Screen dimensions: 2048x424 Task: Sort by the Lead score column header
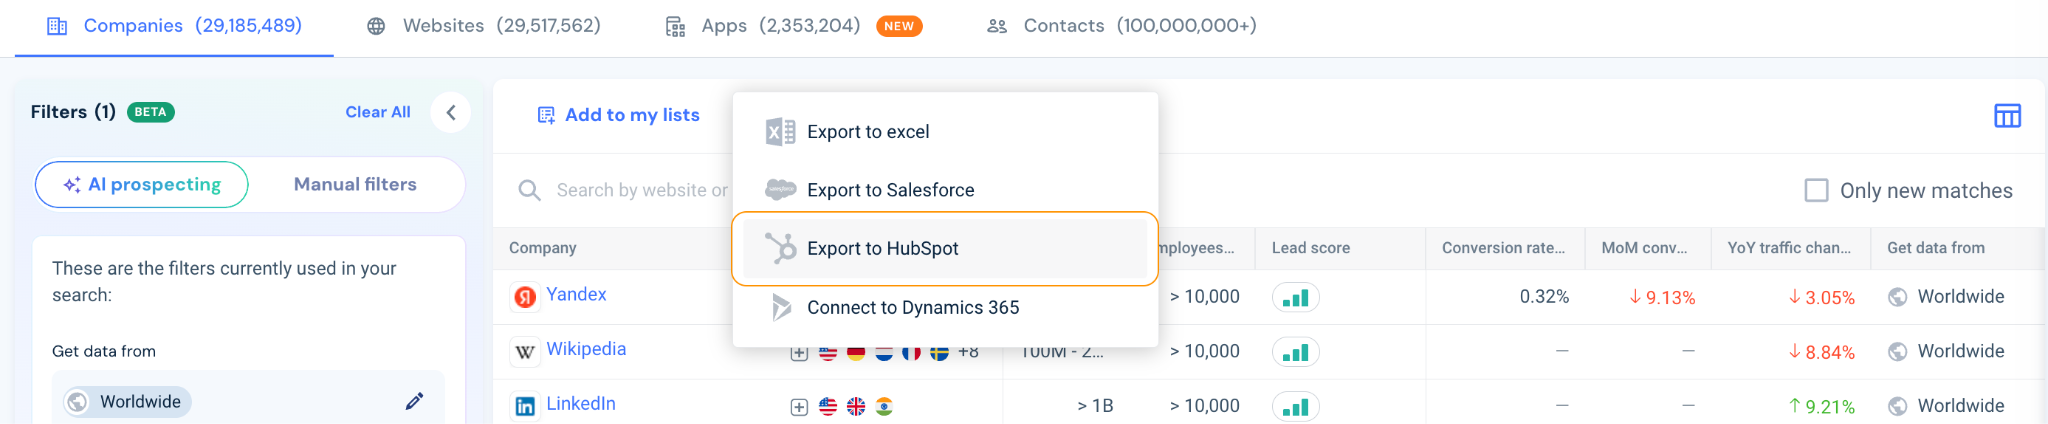tap(1311, 248)
